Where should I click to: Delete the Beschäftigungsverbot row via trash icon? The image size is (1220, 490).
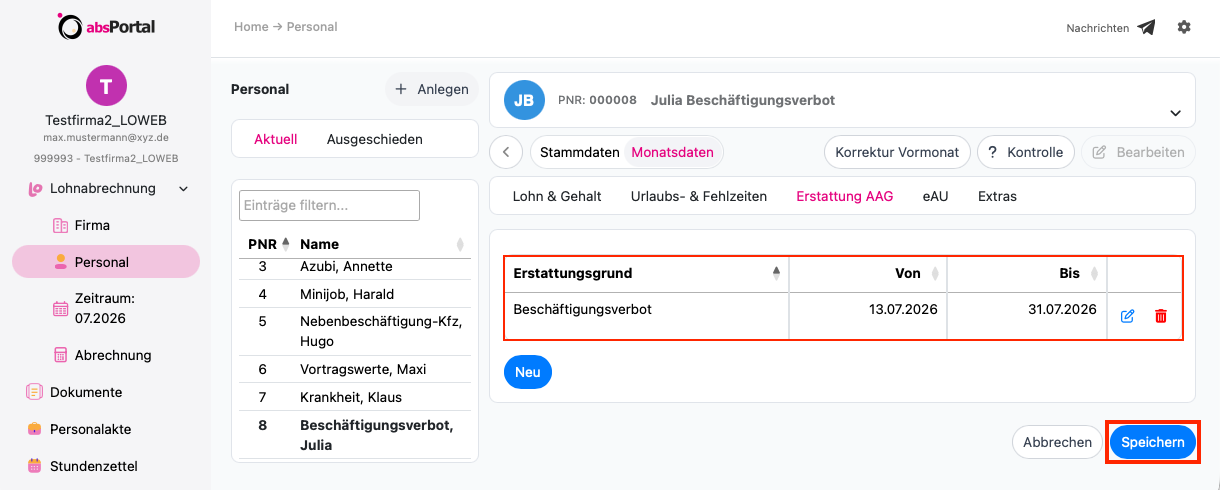point(1161,316)
